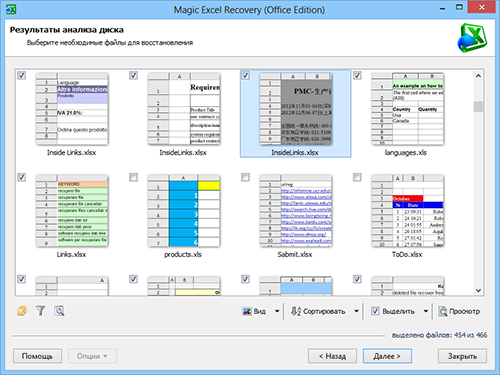
Task: Click the Далее next button
Action: pyautogui.click(x=387, y=356)
